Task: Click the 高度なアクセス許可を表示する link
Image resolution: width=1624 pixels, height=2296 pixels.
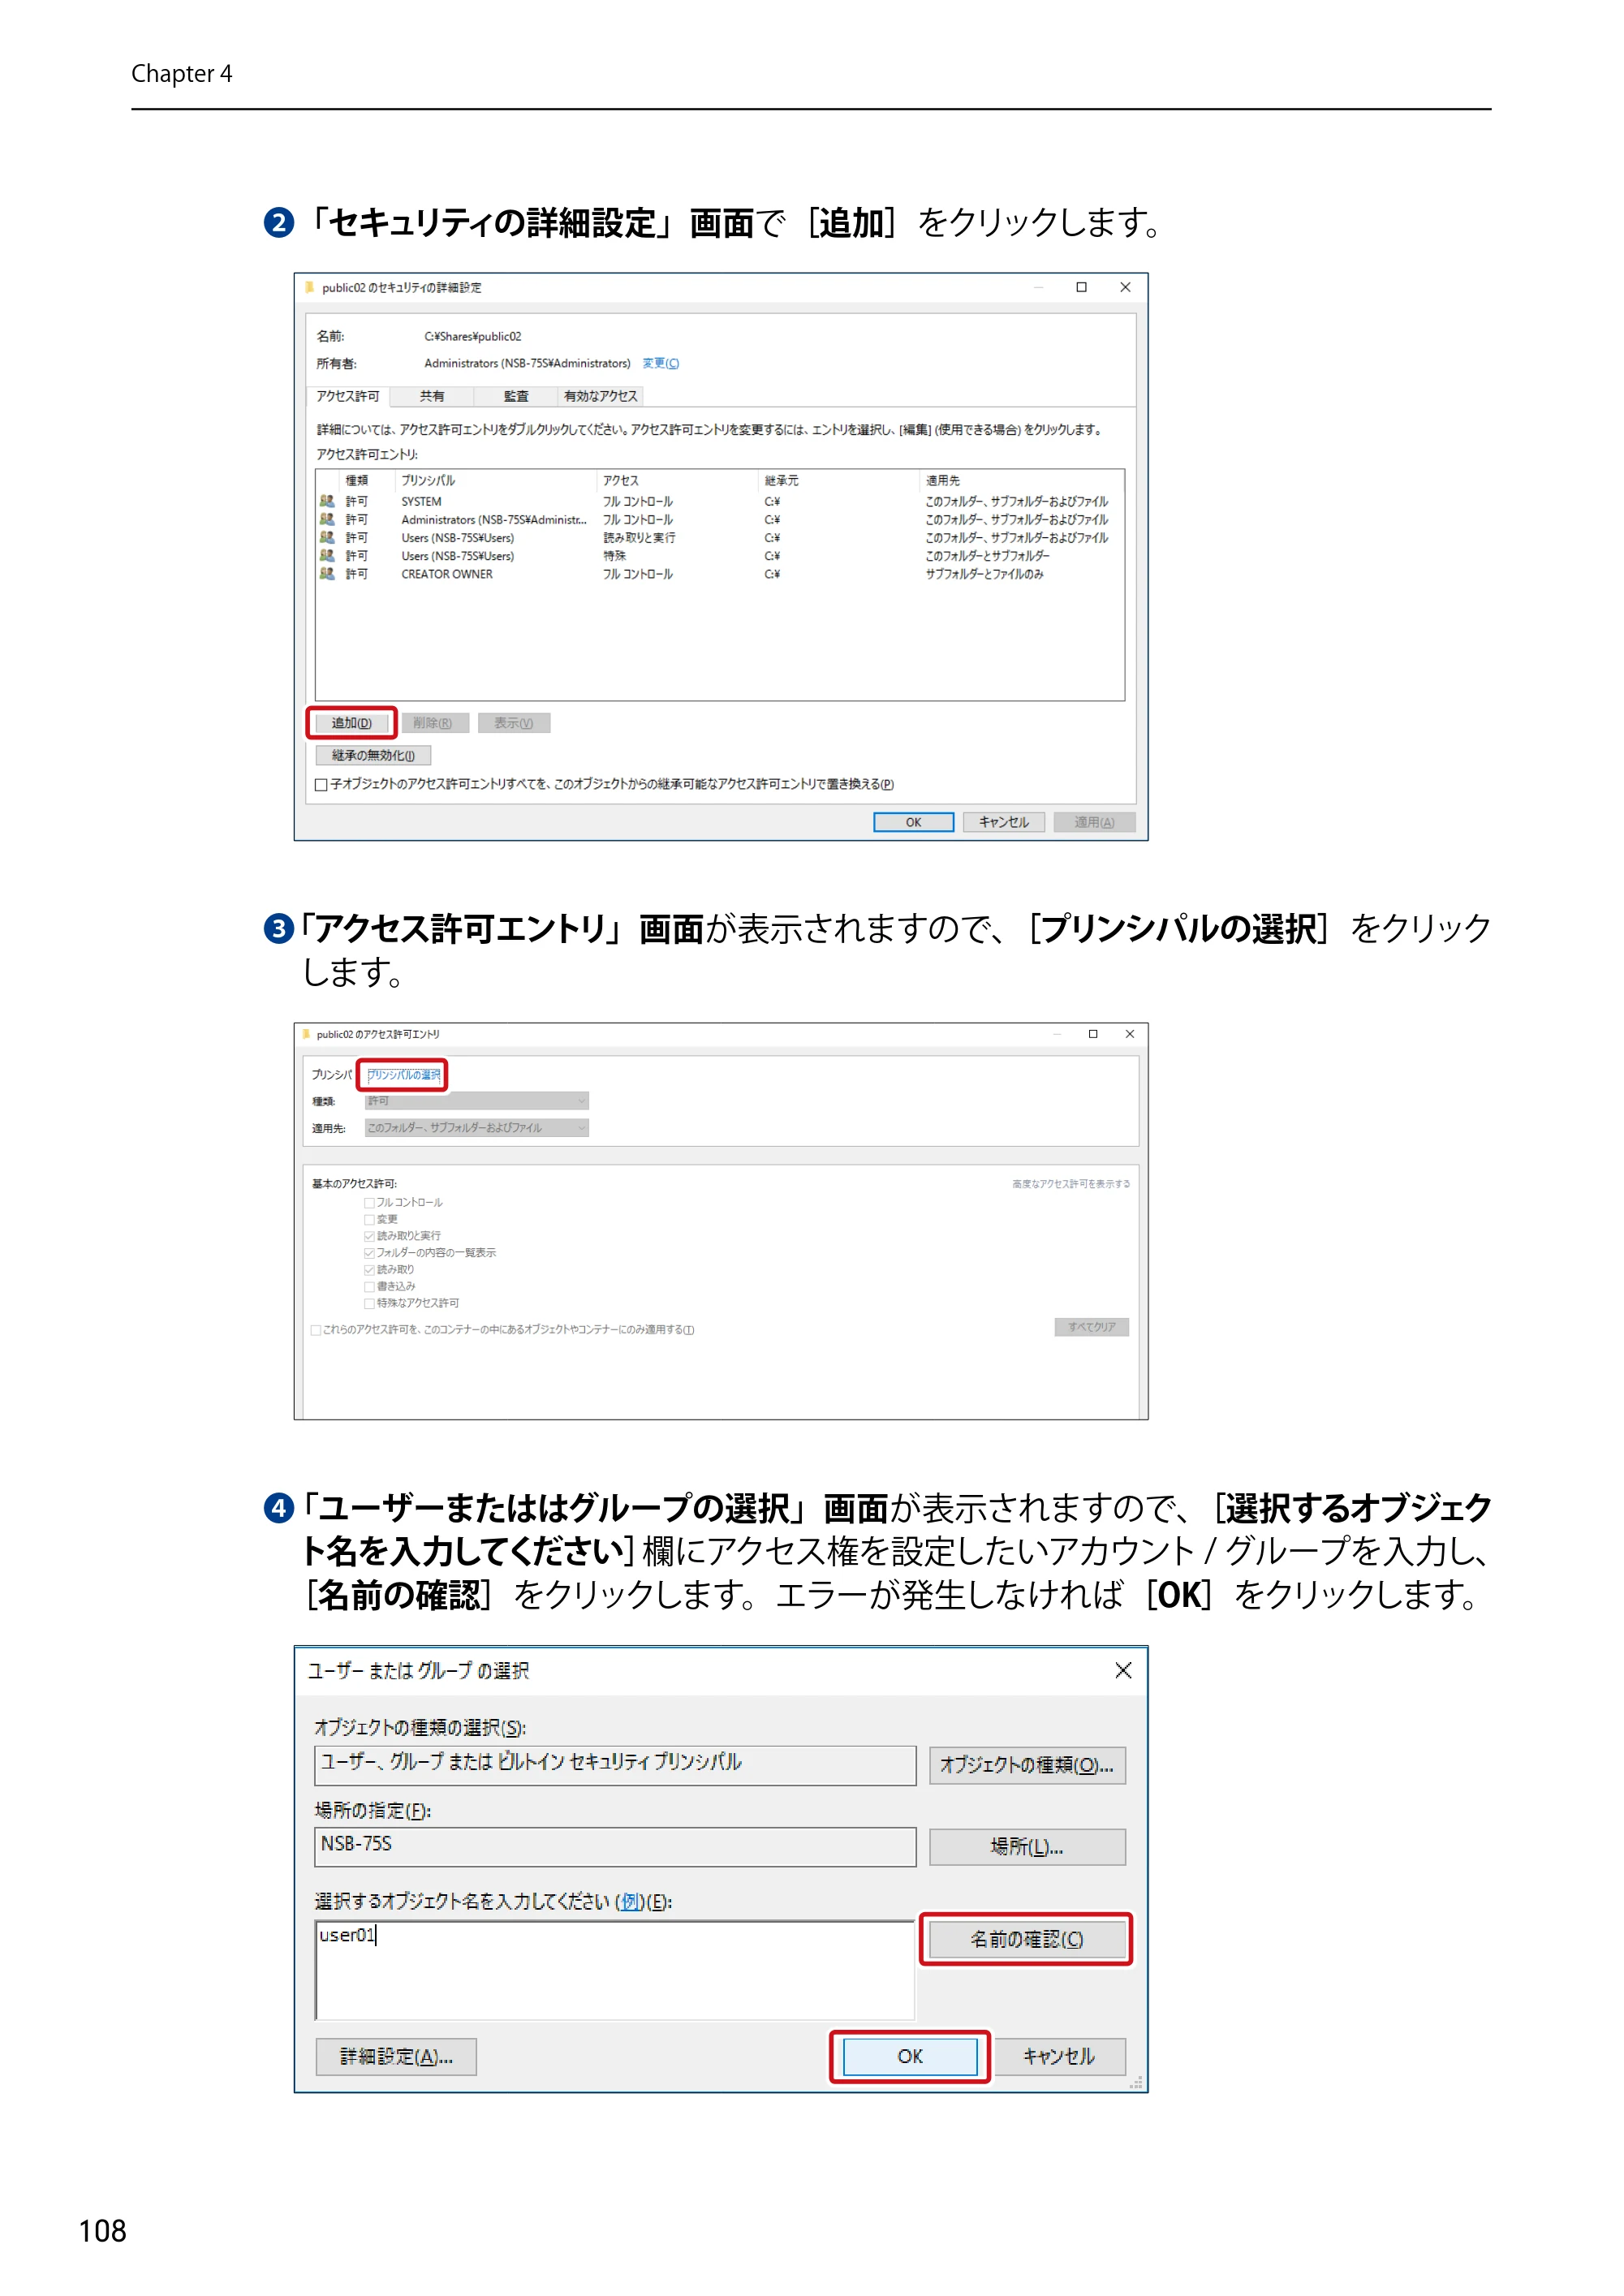Action: [x=1071, y=1184]
